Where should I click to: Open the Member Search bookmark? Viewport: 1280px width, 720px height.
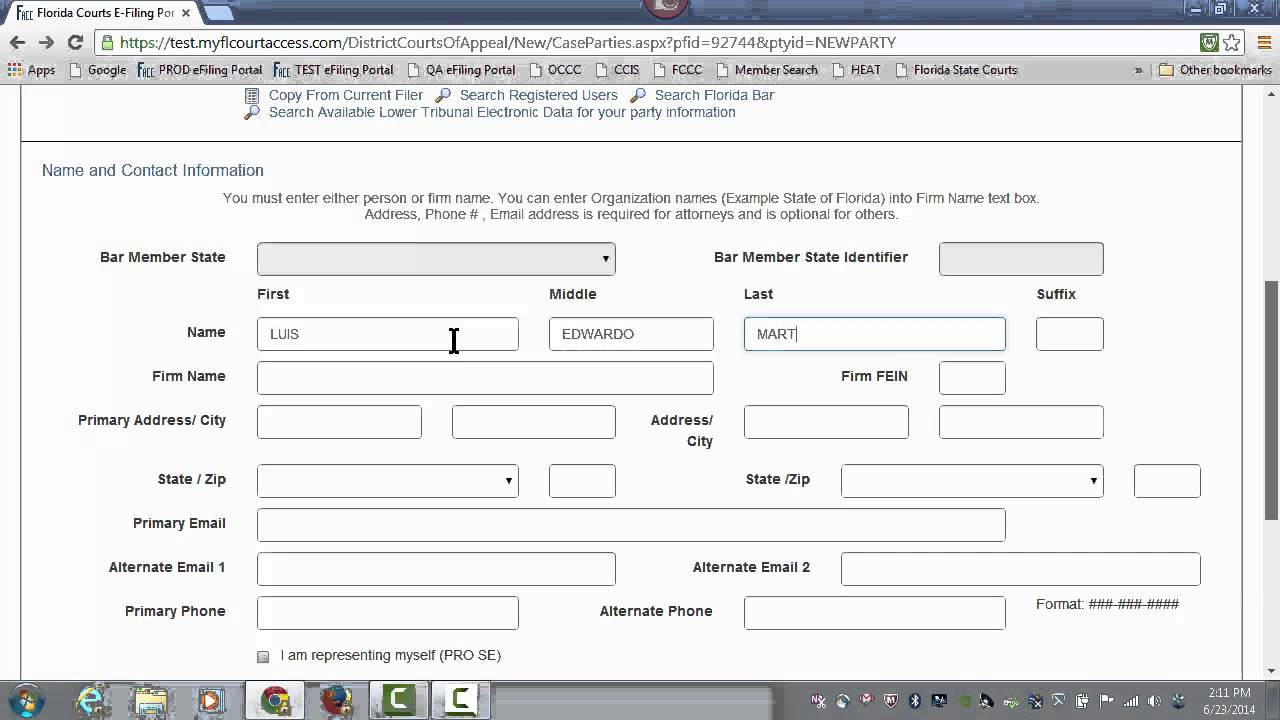[x=767, y=70]
